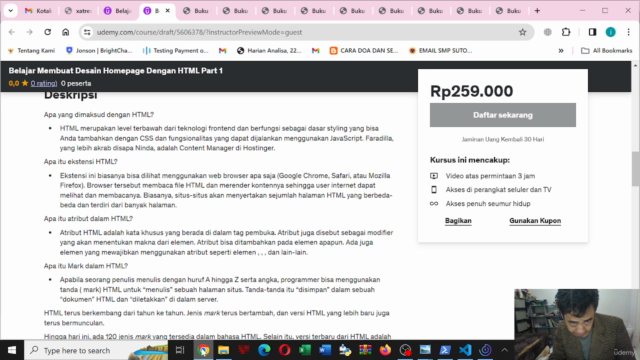Open the browser home page

click(65, 32)
